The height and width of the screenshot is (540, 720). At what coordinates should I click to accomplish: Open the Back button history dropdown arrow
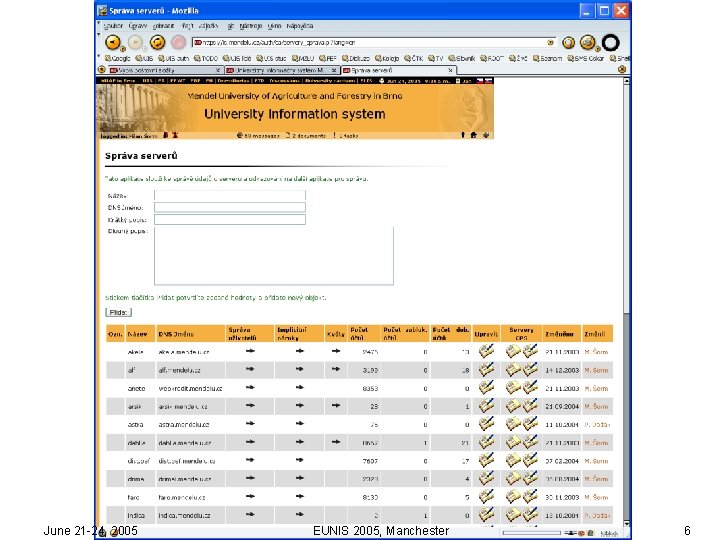(x=123, y=48)
